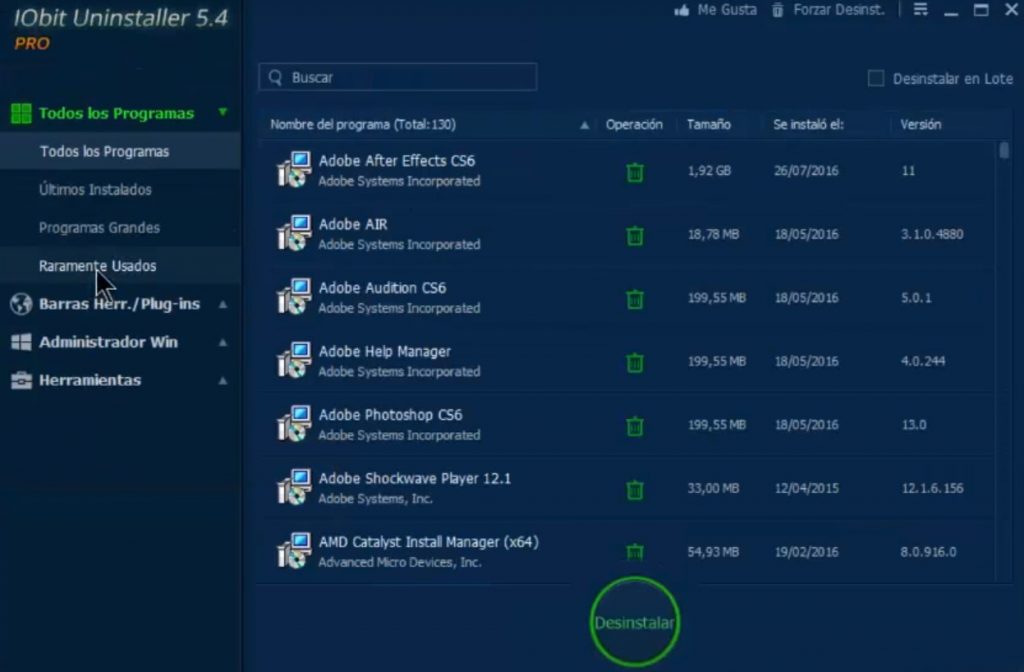Select the AMD Catalyst Install Manager (x64) name

coord(428,541)
